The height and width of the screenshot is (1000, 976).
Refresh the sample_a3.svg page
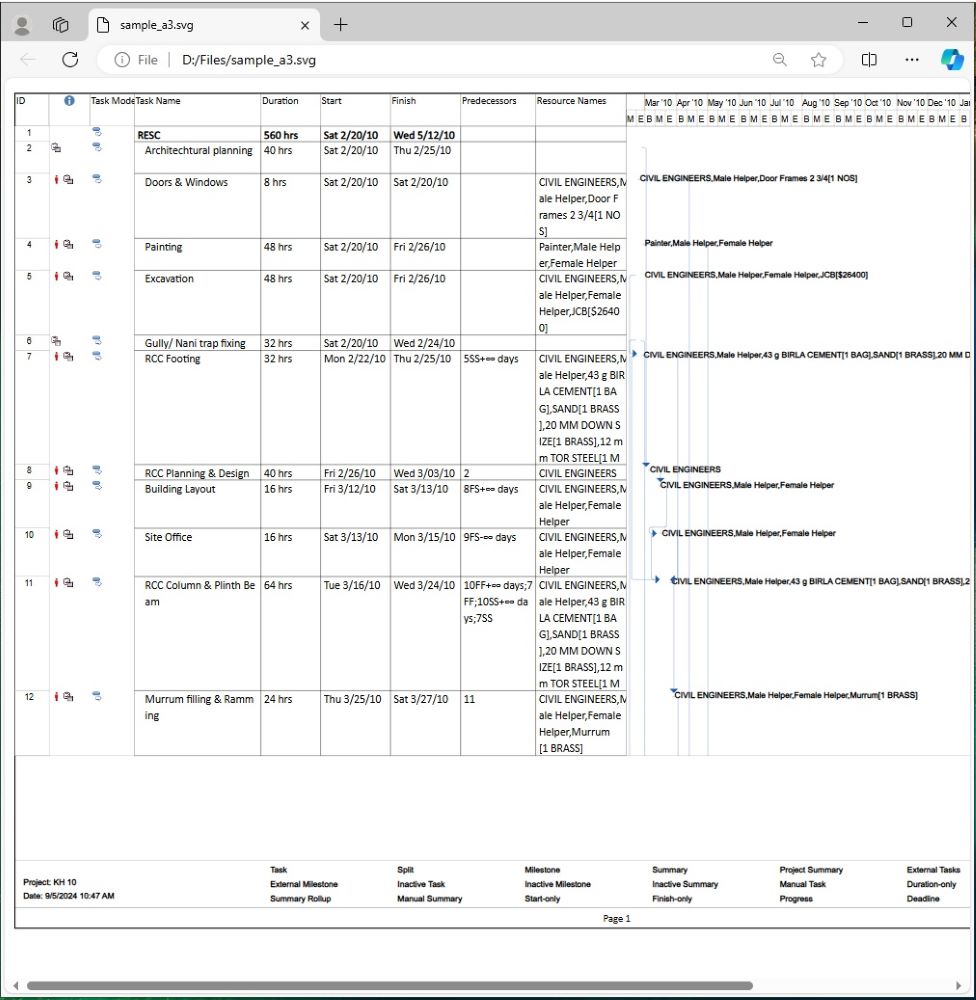[70, 60]
